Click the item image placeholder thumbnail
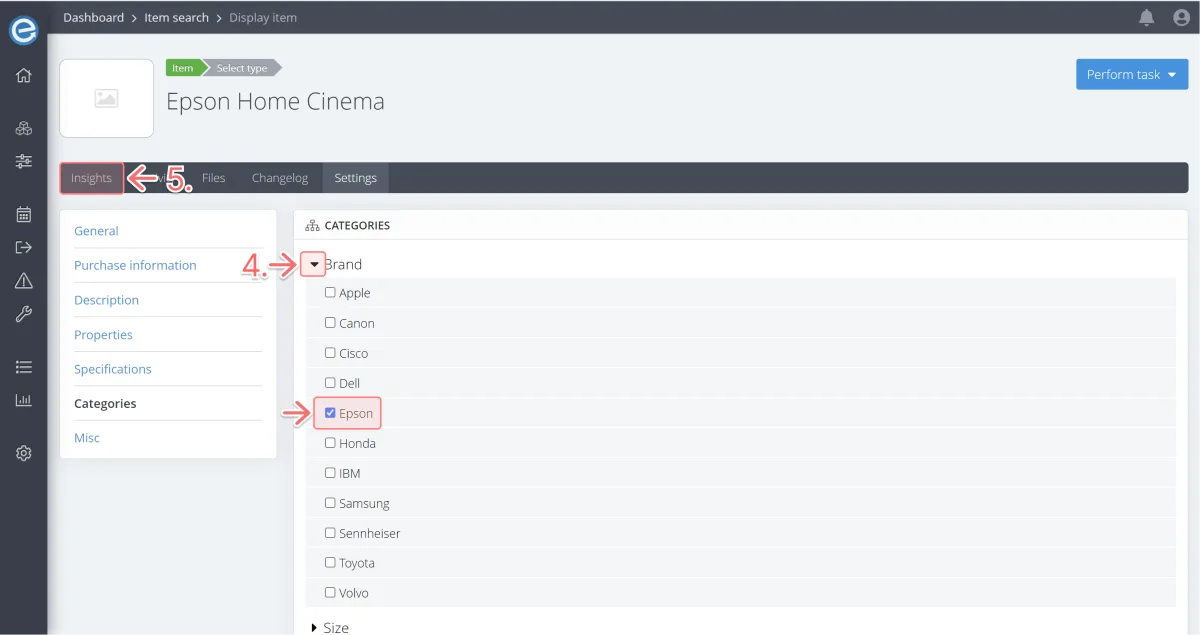Image resolution: width=1200 pixels, height=635 pixels. click(106, 98)
